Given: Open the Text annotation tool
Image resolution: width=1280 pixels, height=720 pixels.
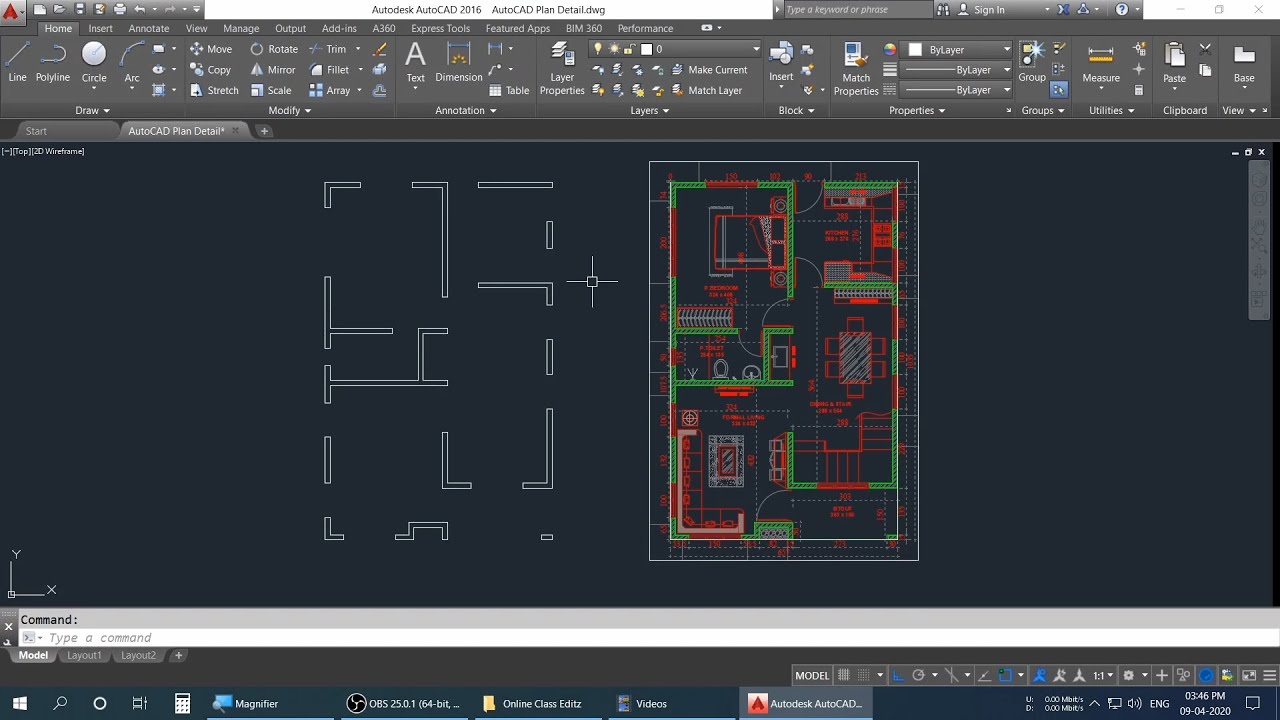Looking at the screenshot, I should pos(415,63).
